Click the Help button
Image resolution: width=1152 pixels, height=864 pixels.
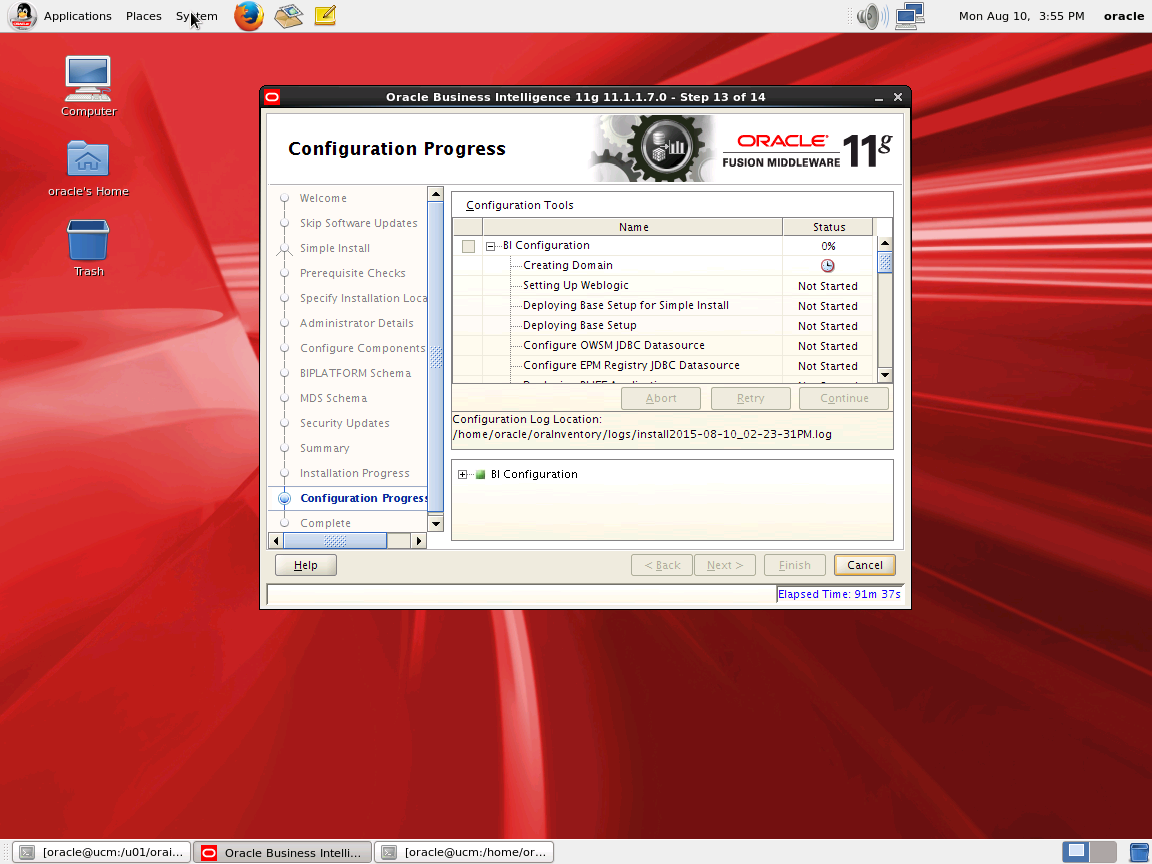306,565
